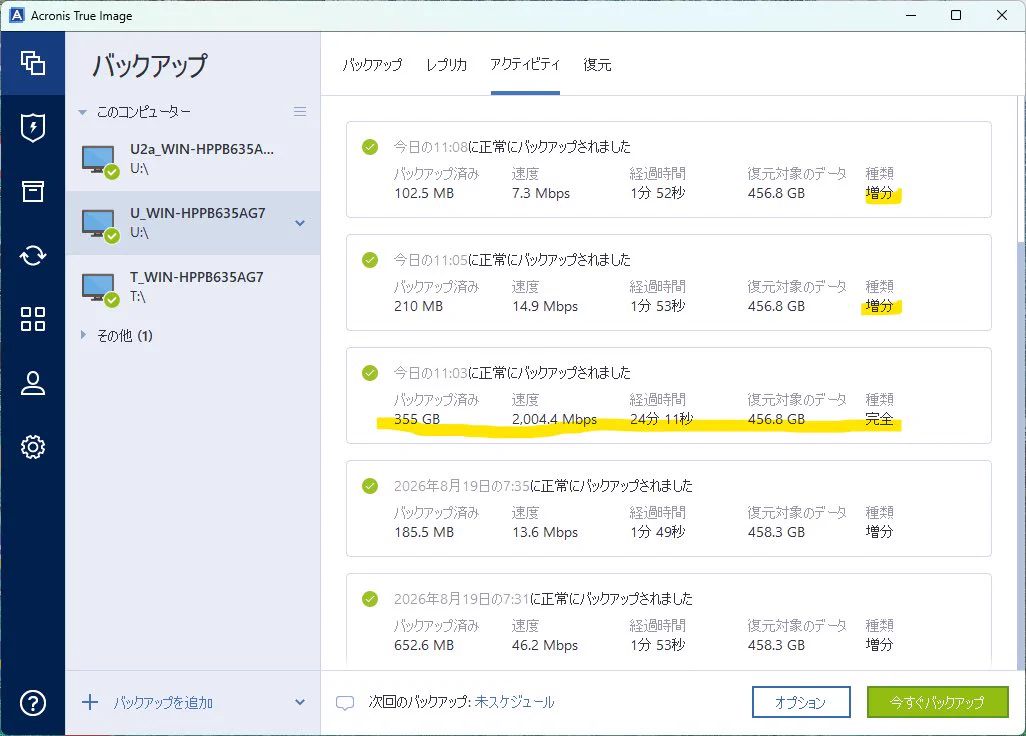Click the 355 GB backed-up value
Viewport: 1026px width, 736px height.
pyautogui.click(x=417, y=419)
